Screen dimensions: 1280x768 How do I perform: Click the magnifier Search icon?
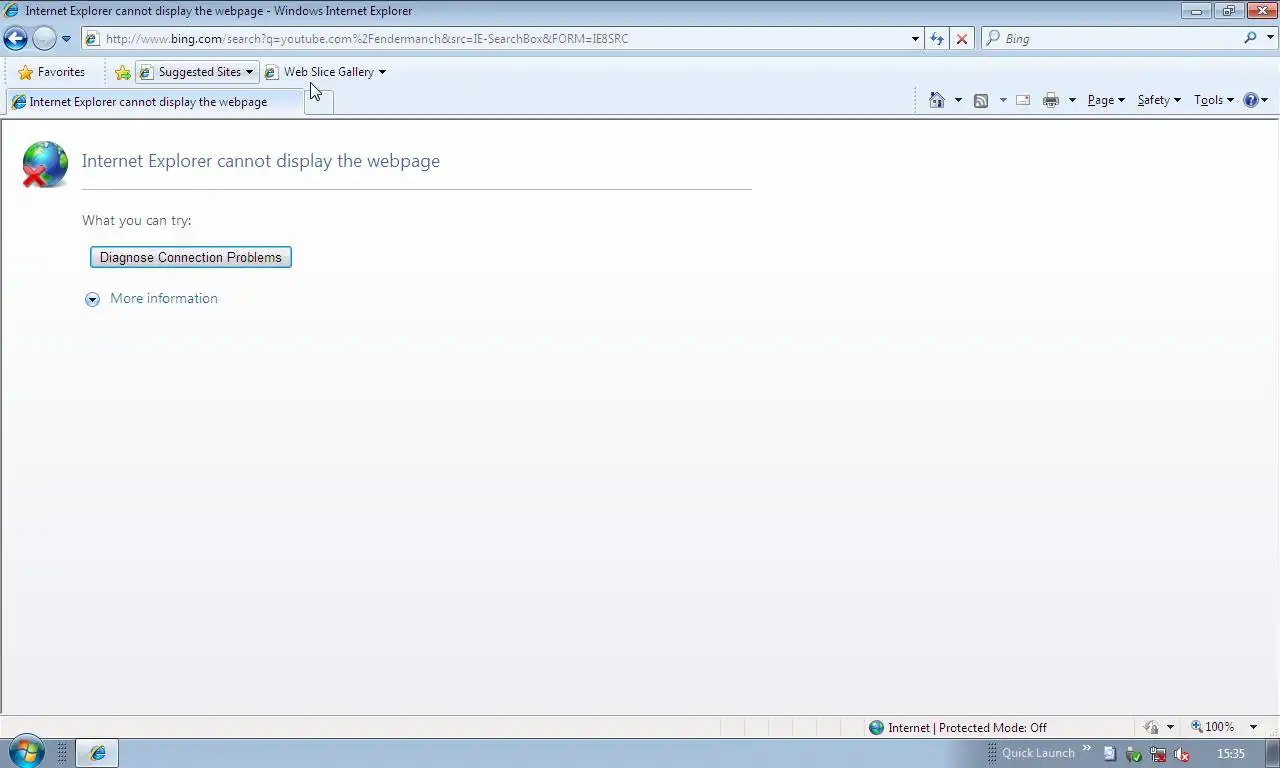[1250, 38]
